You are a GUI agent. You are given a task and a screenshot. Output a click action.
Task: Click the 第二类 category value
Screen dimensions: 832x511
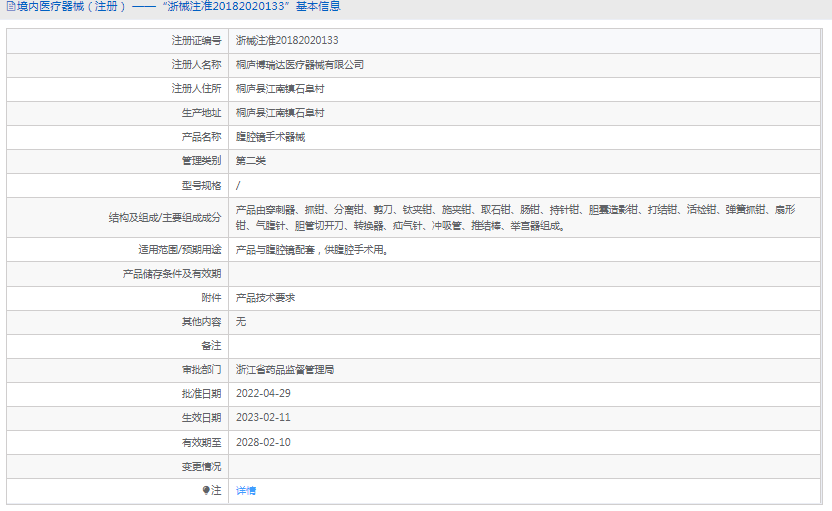(250, 161)
